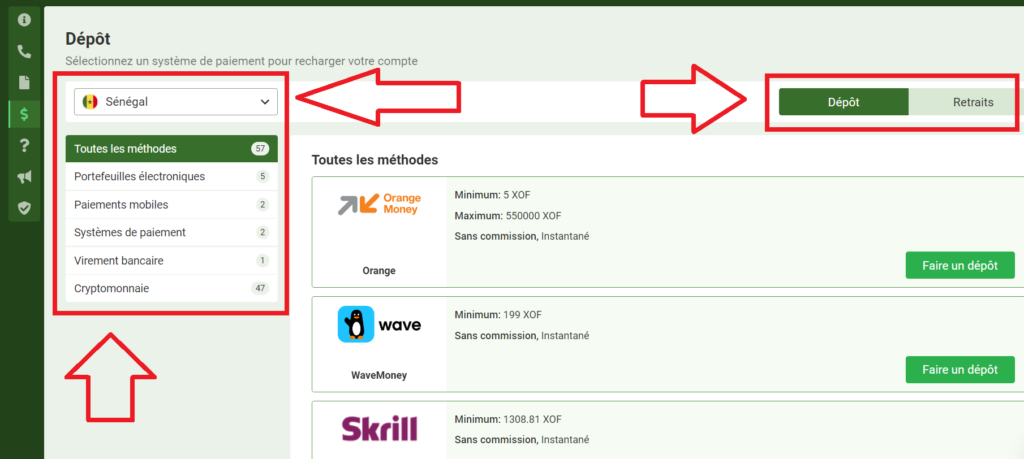Click the Orange Money logo
Viewport: 1024px width, 459px height.
(379, 204)
